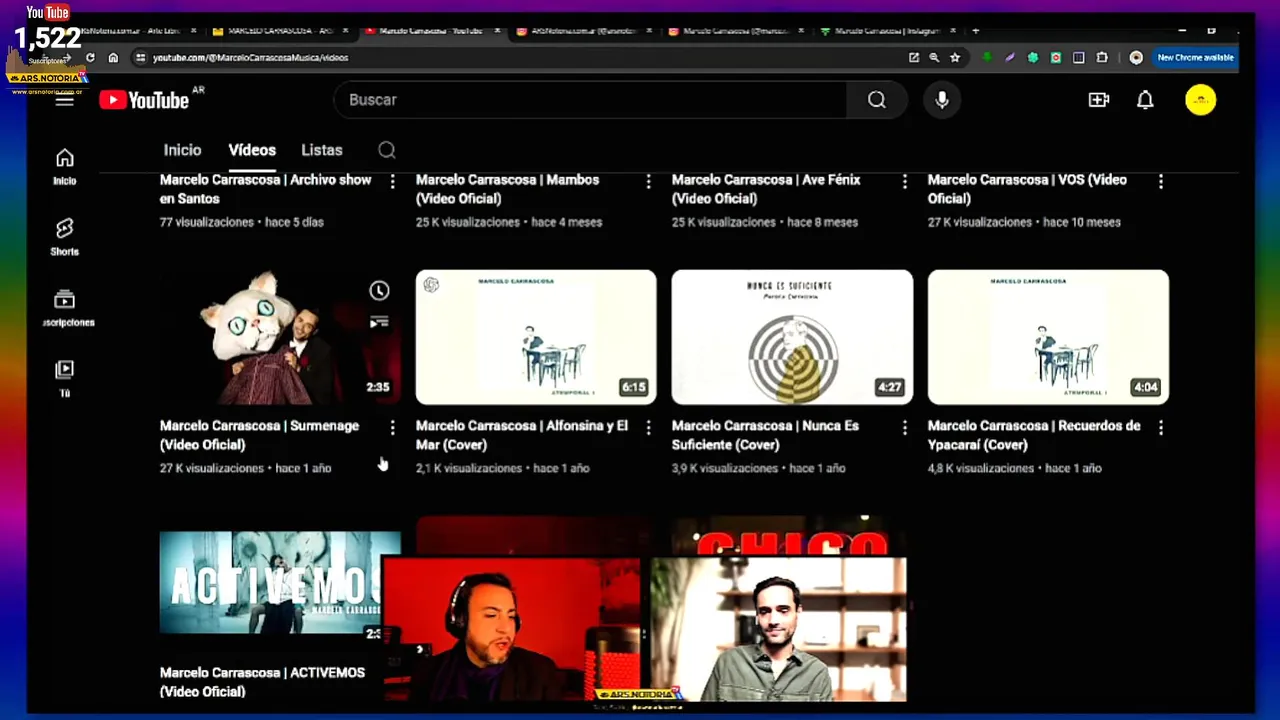1280x720 pixels.
Task: Open options menu for VOS video
Action: [1160, 181]
